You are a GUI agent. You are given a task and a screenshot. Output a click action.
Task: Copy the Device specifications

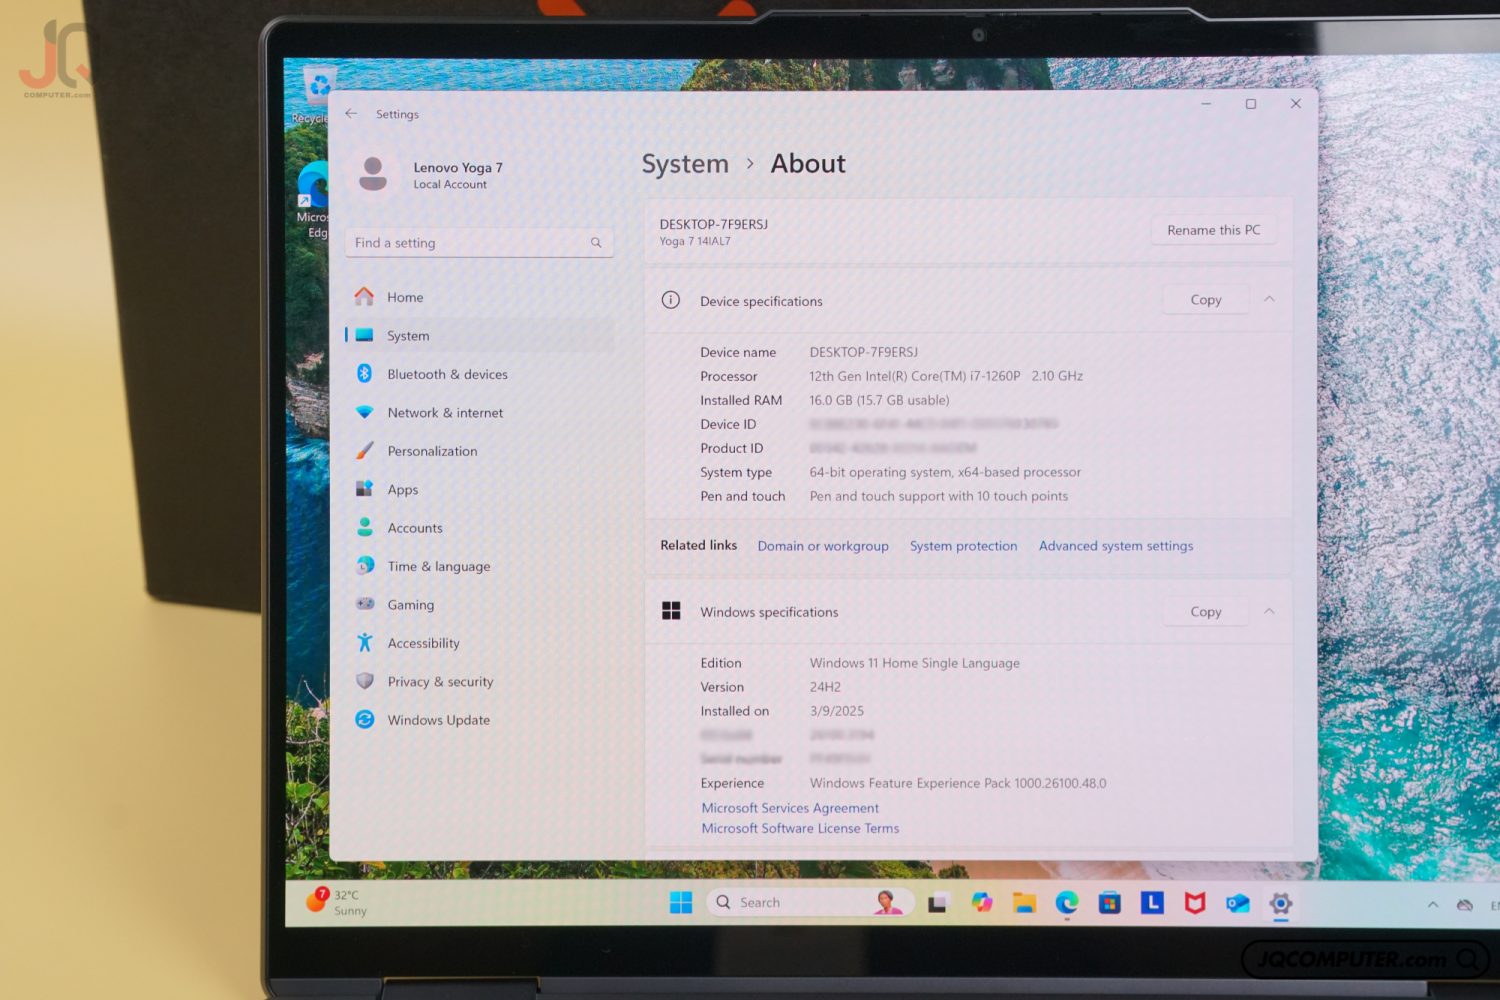1206,300
